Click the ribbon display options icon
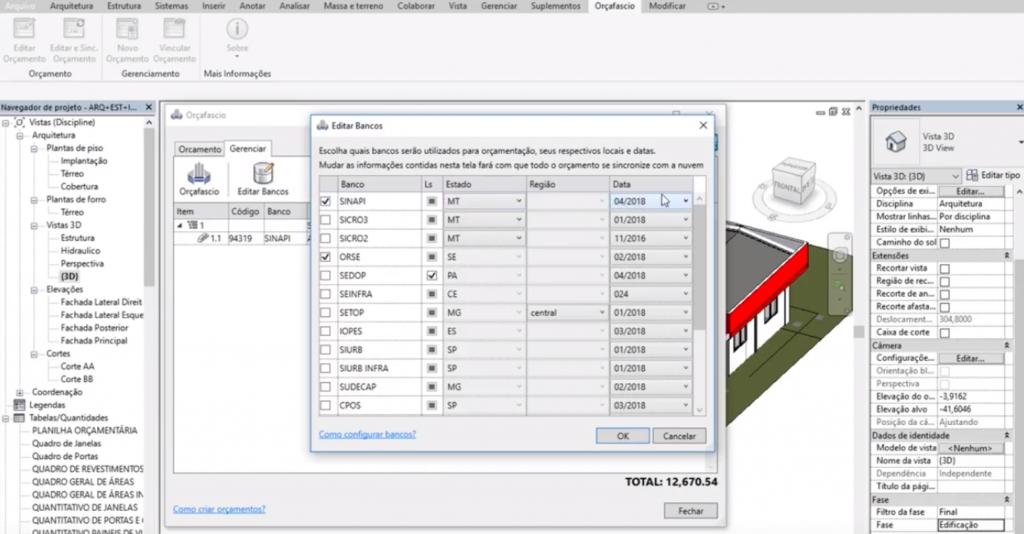 point(713,6)
